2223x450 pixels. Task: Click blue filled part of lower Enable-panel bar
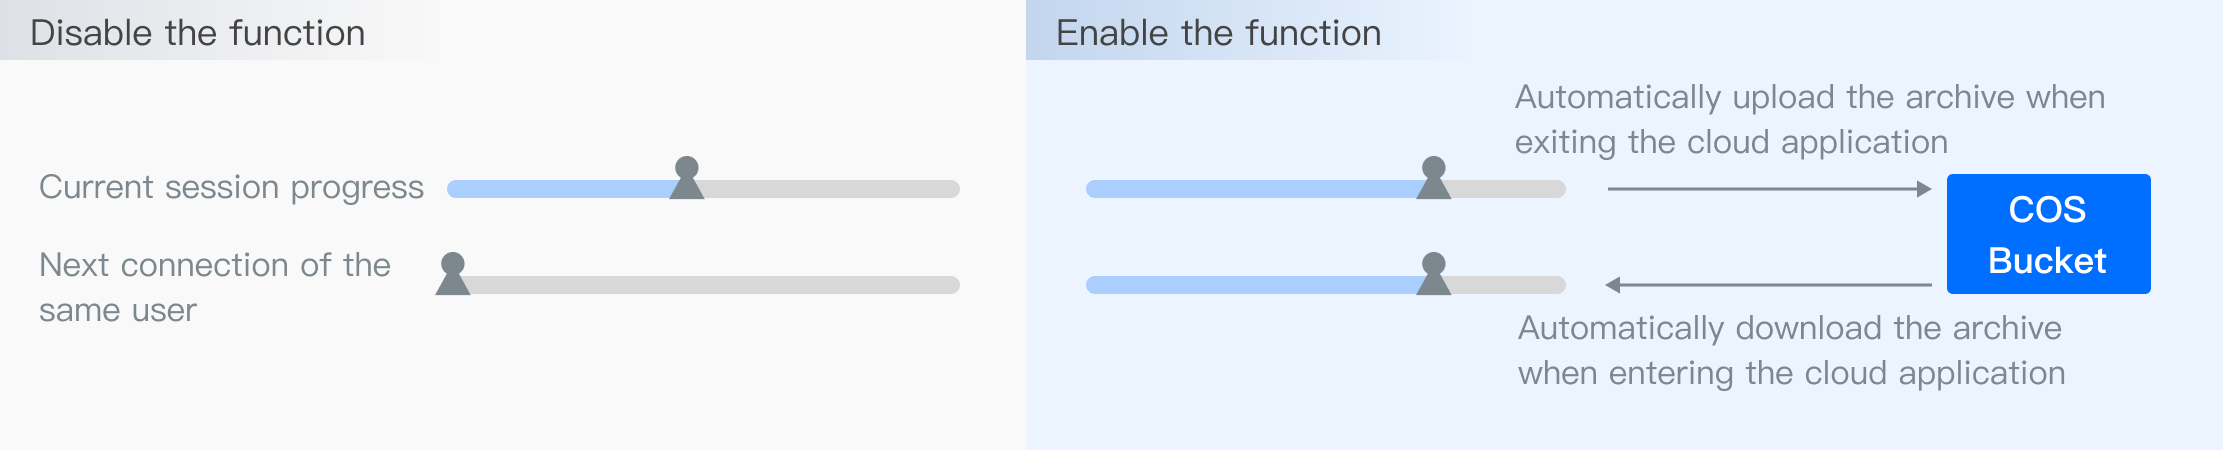pyautogui.click(x=1250, y=285)
